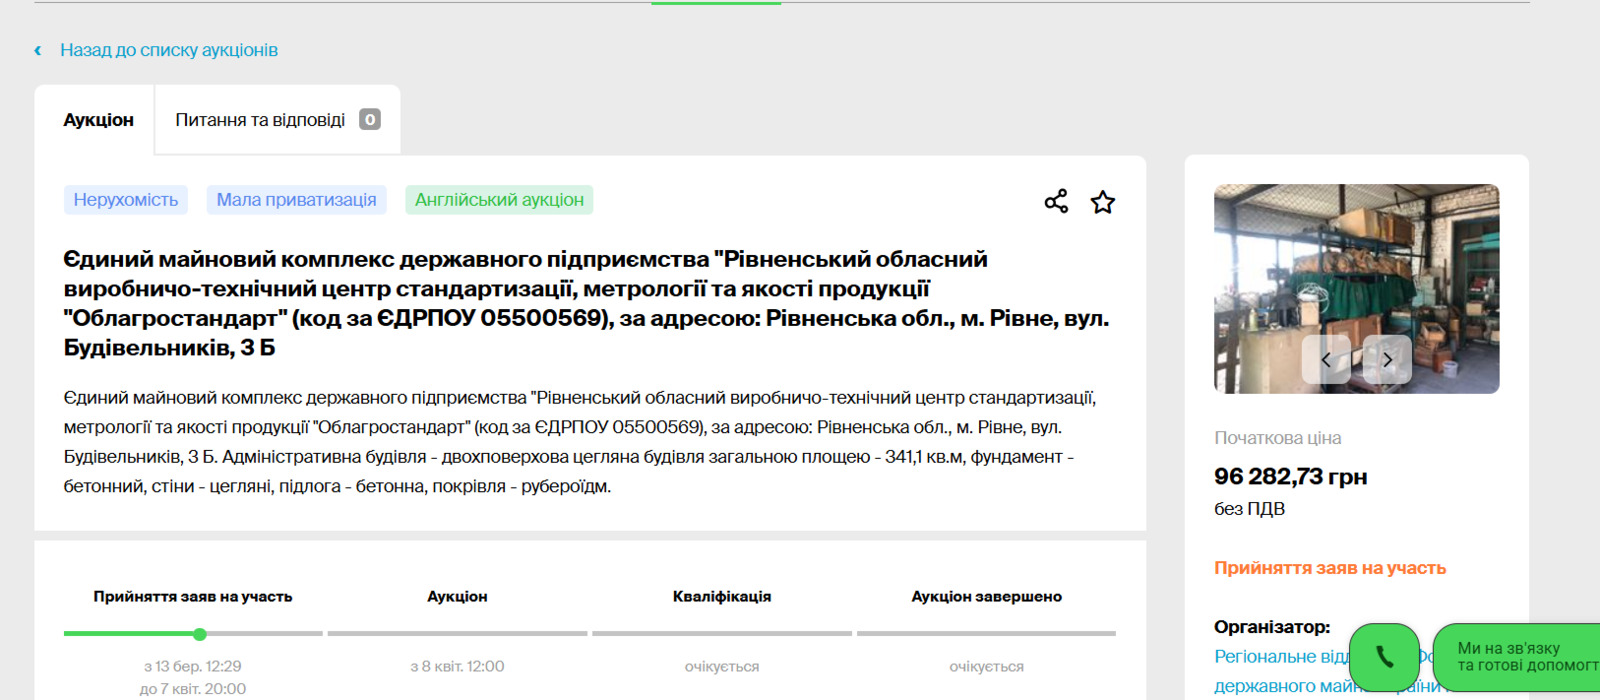Select the 'Нерухомість' category tag
Viewport: 1600px width, 700px height.
pos(126,200)
